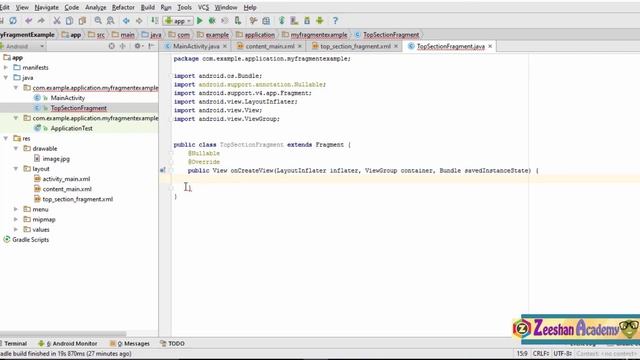This screenshot has height=360, width=640.
Task: Click the src breadcrumb
Action: coord(97,35)
